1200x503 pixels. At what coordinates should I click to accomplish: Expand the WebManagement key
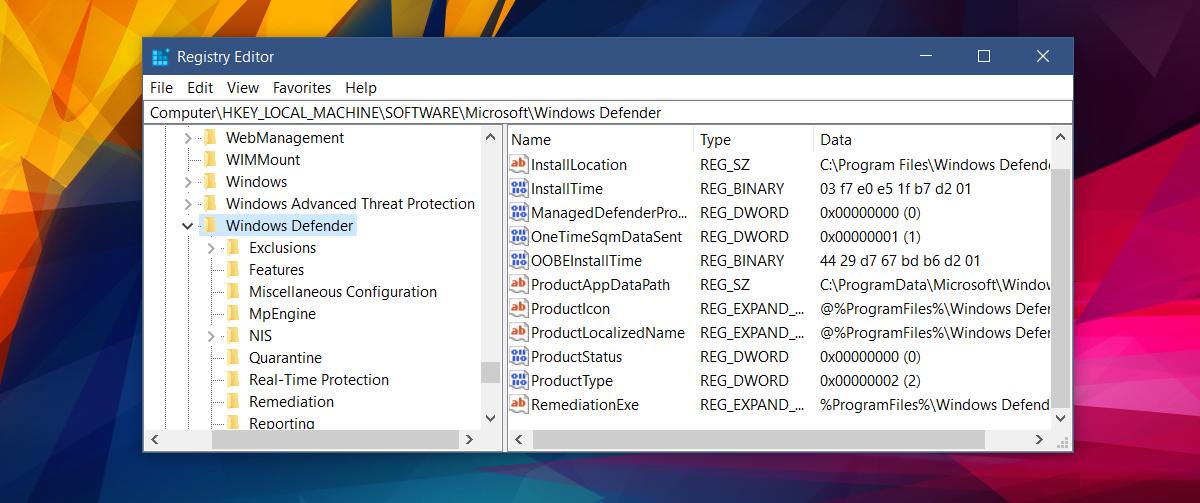click(x=187, y=138)
